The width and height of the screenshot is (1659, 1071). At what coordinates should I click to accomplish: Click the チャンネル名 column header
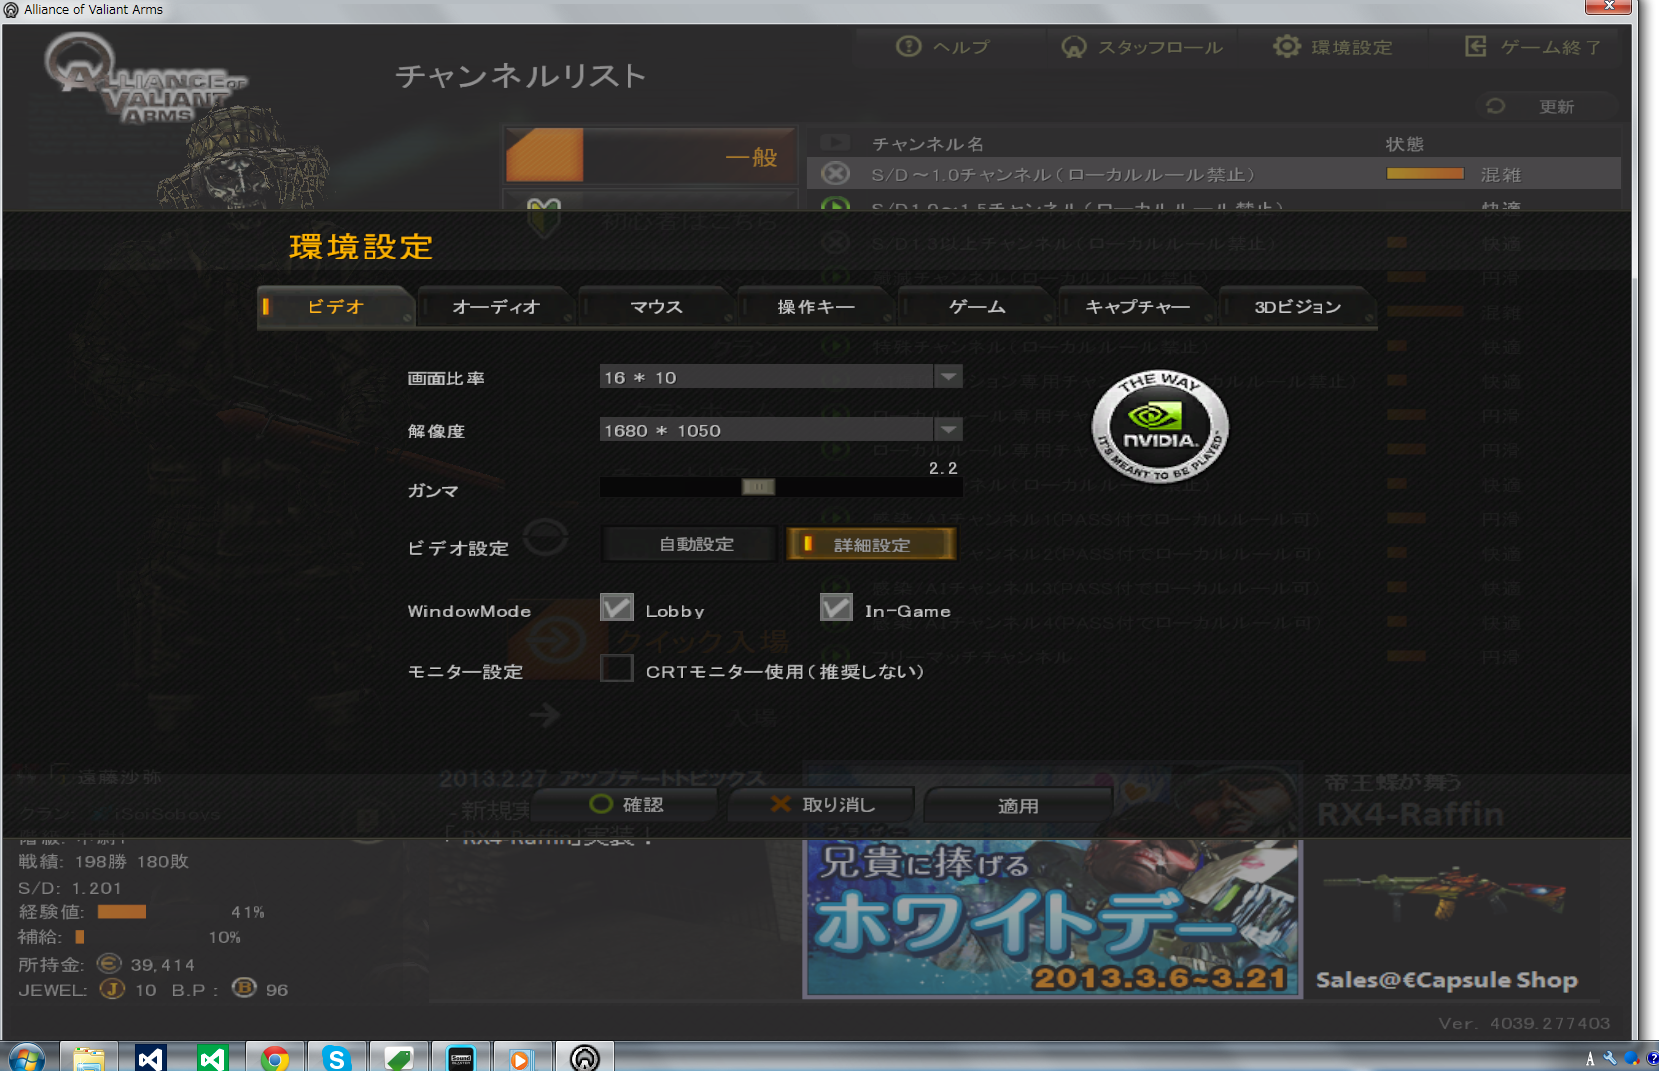[928, 144]
